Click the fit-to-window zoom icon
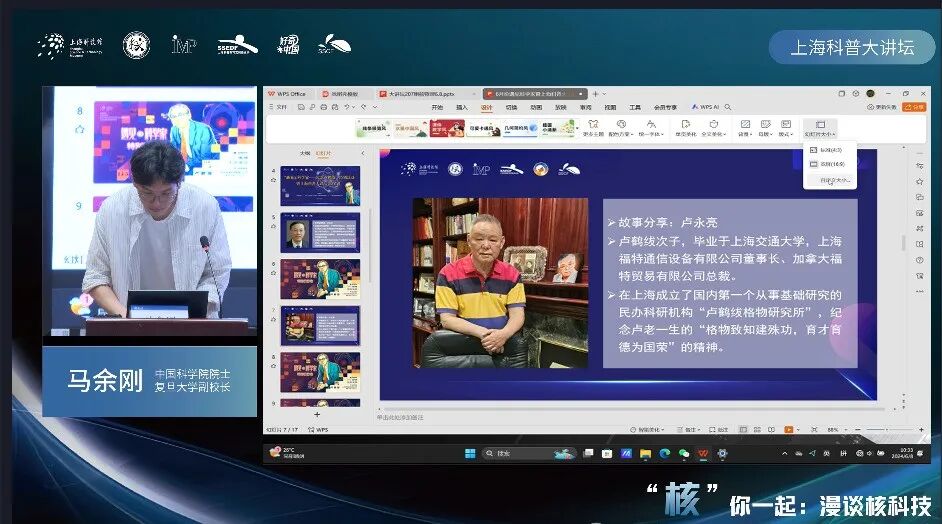The width and height of the screenshot is (942, 524). coord(814,430)
